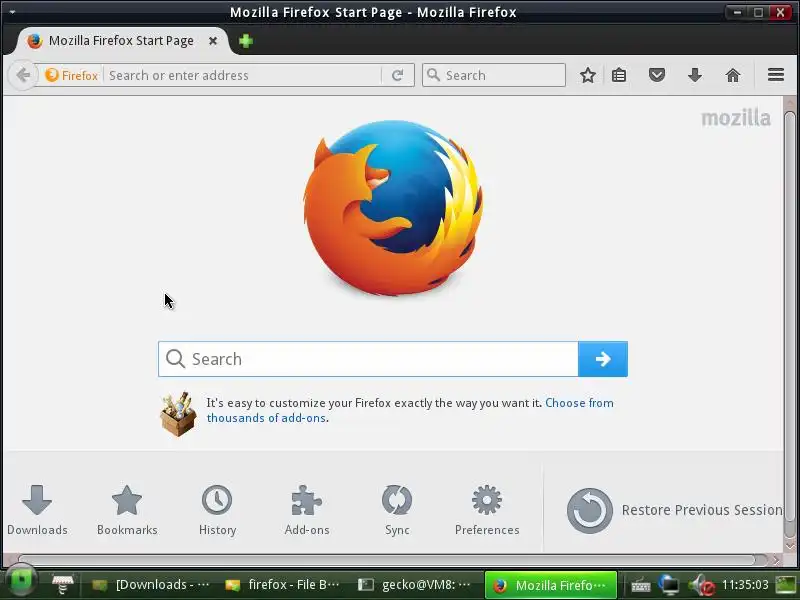Open the downloads arrow in the toolbar
The image size is (800, 600).
[695, 76]
